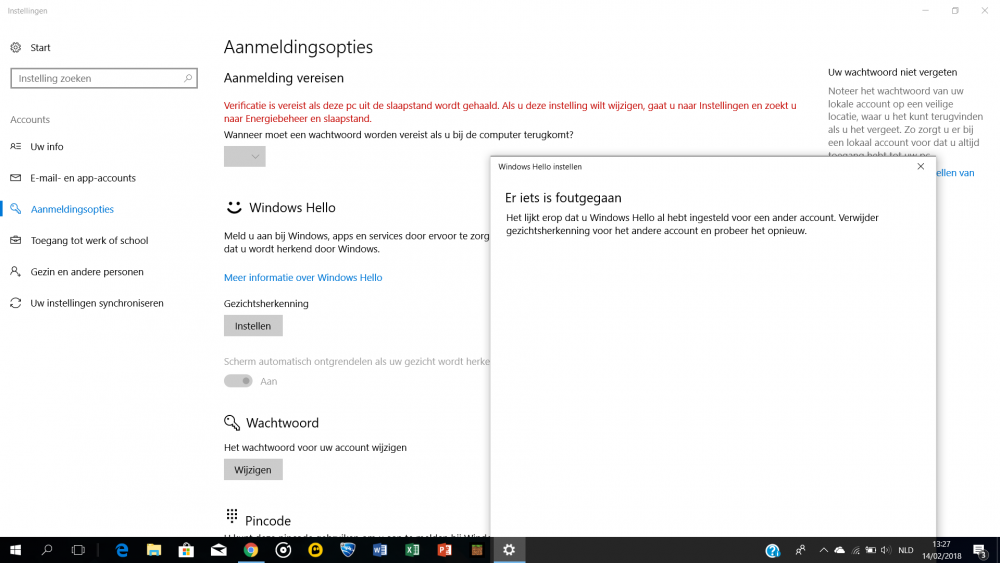Screen dimensions: 1000x563
Task: Open Mail app from taskbar
Action: (219, 550)
